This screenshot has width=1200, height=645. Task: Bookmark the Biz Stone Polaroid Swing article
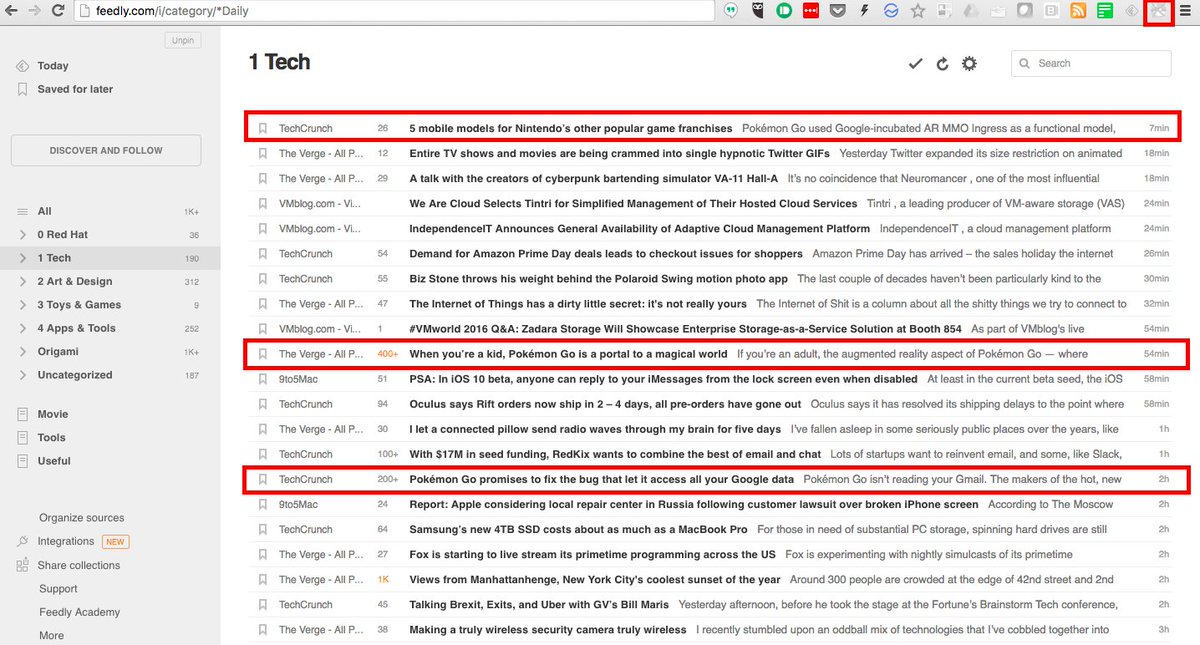(263, 279)
